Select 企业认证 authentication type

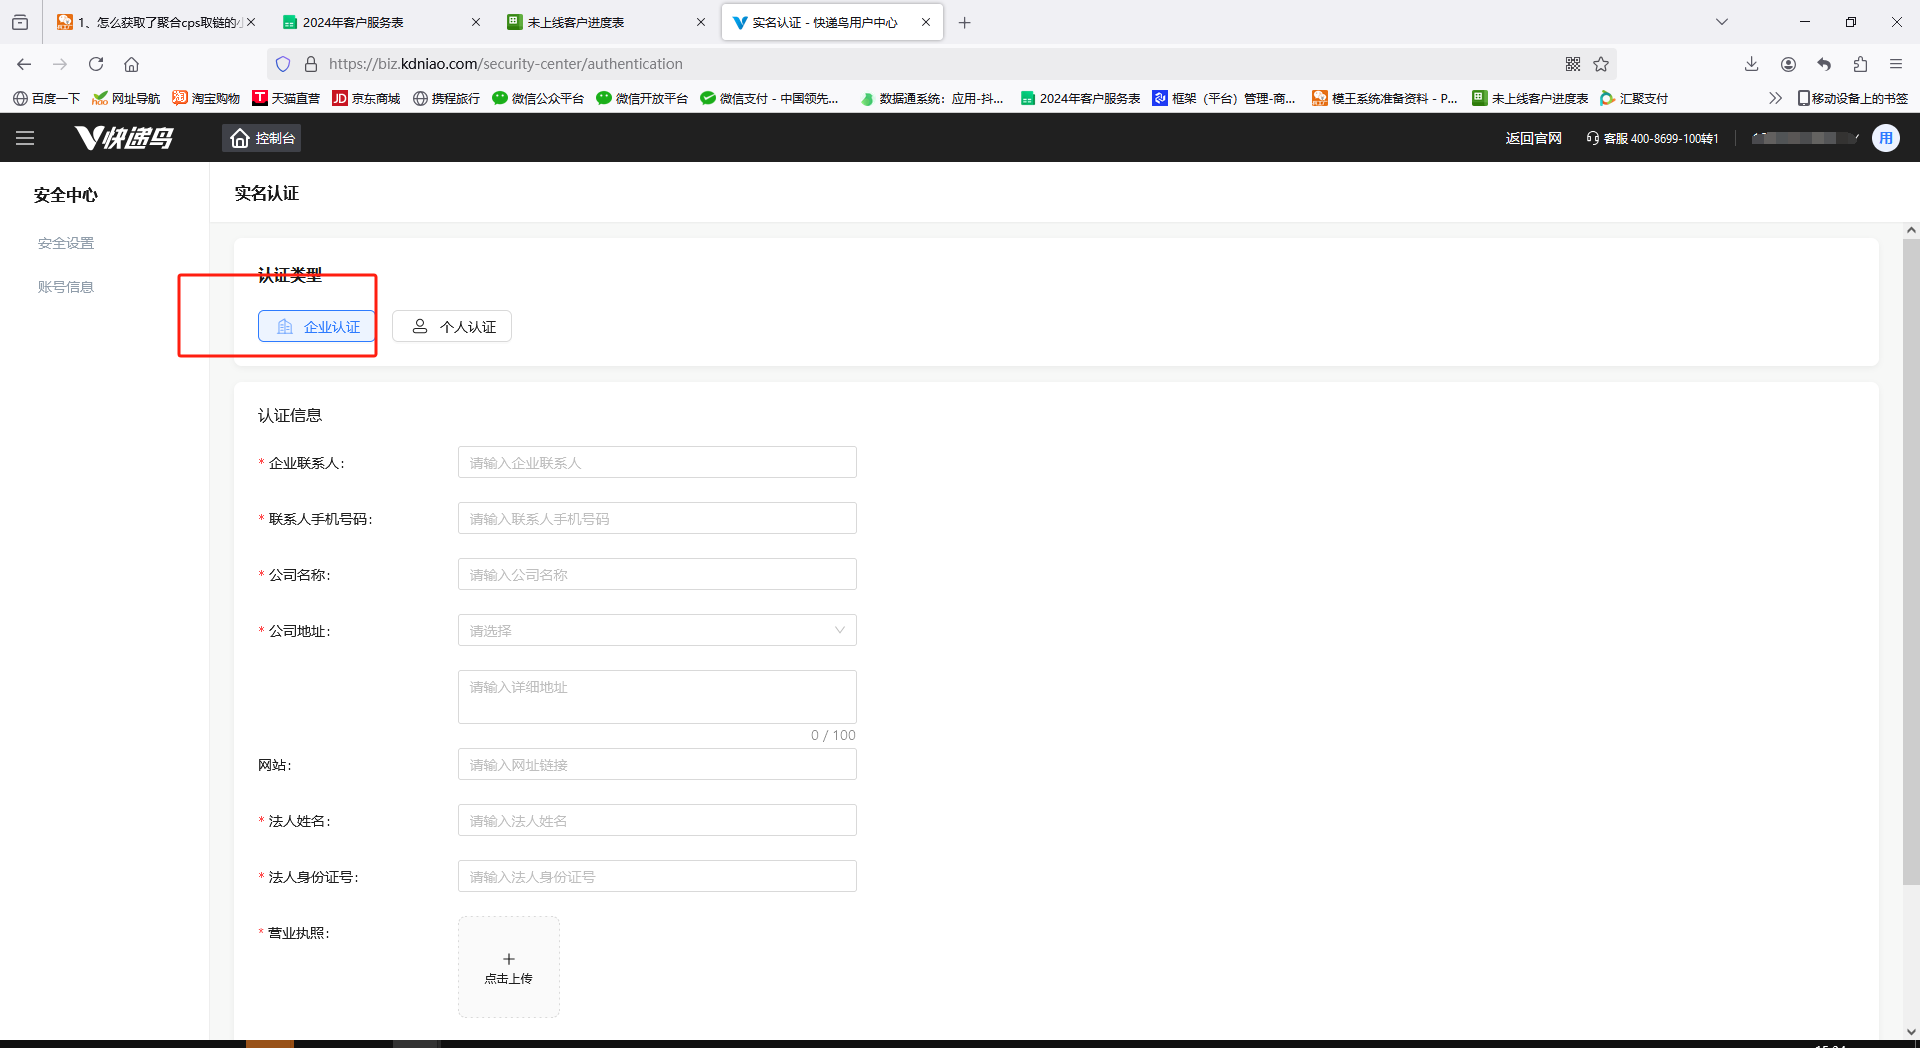coord(317,327)
